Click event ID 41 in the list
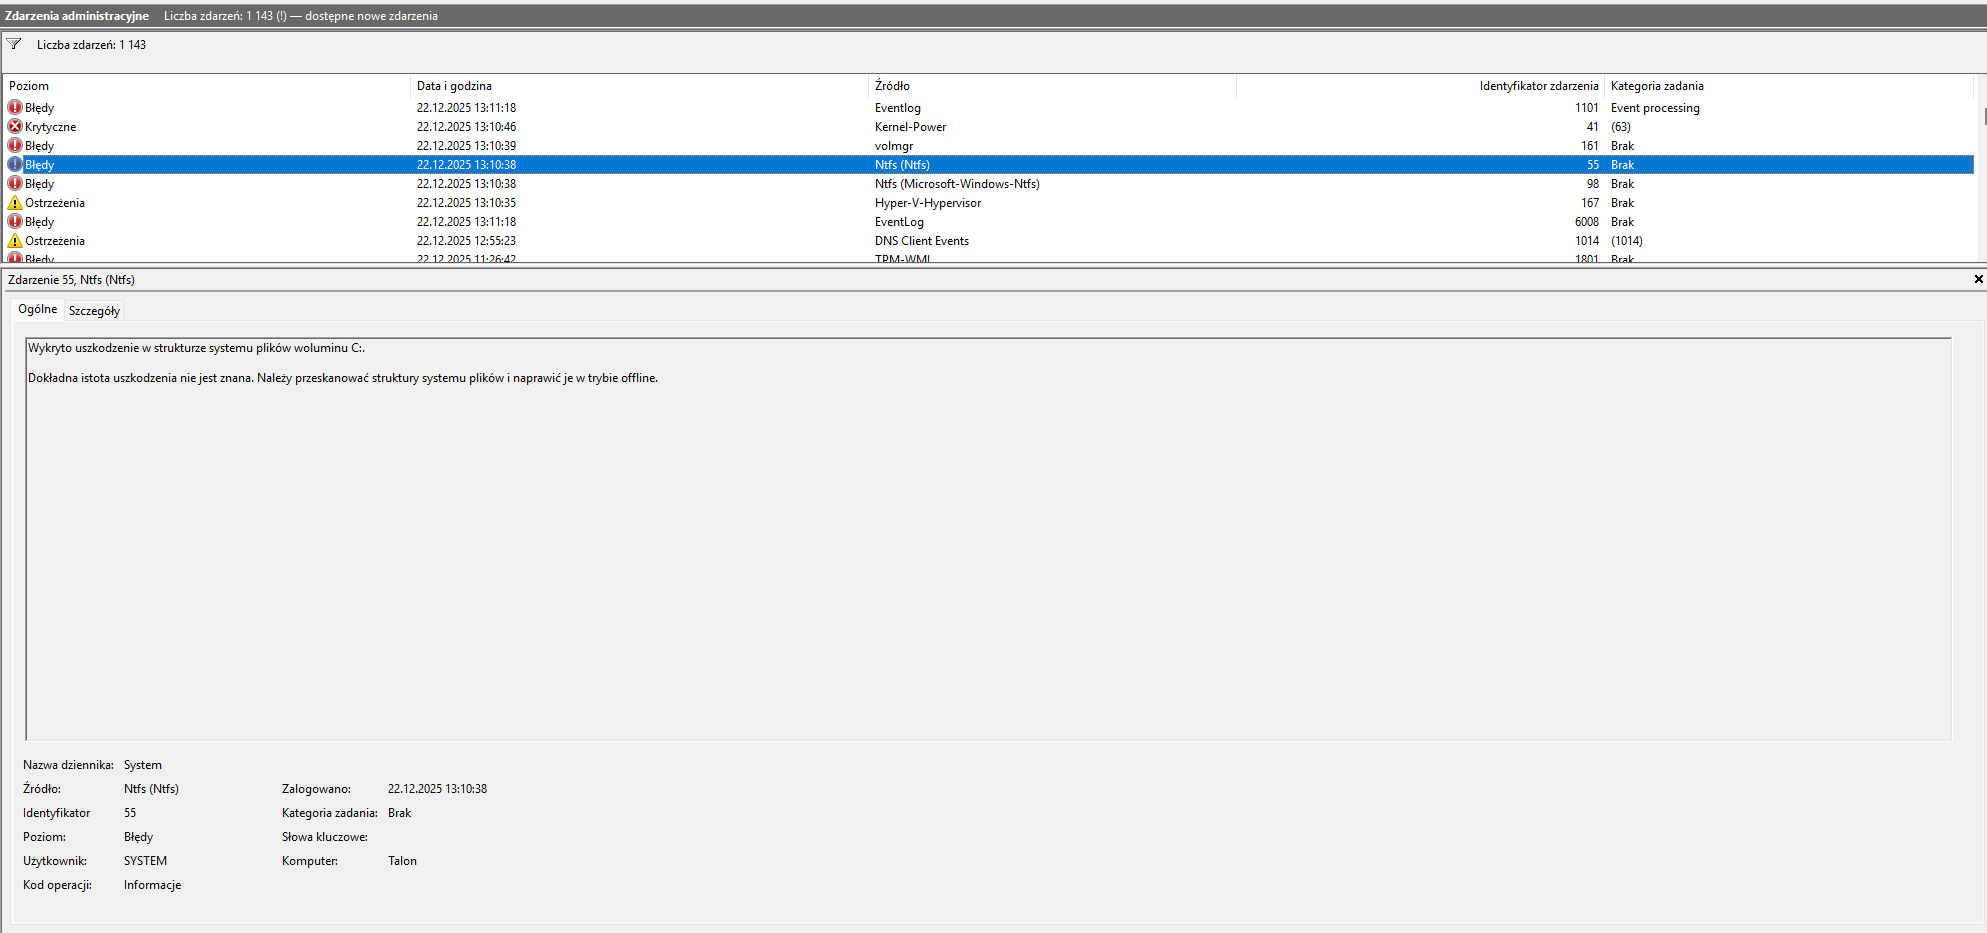Image resolution: width=1987 pixels, height=933 pixels. coord(1592,127)
